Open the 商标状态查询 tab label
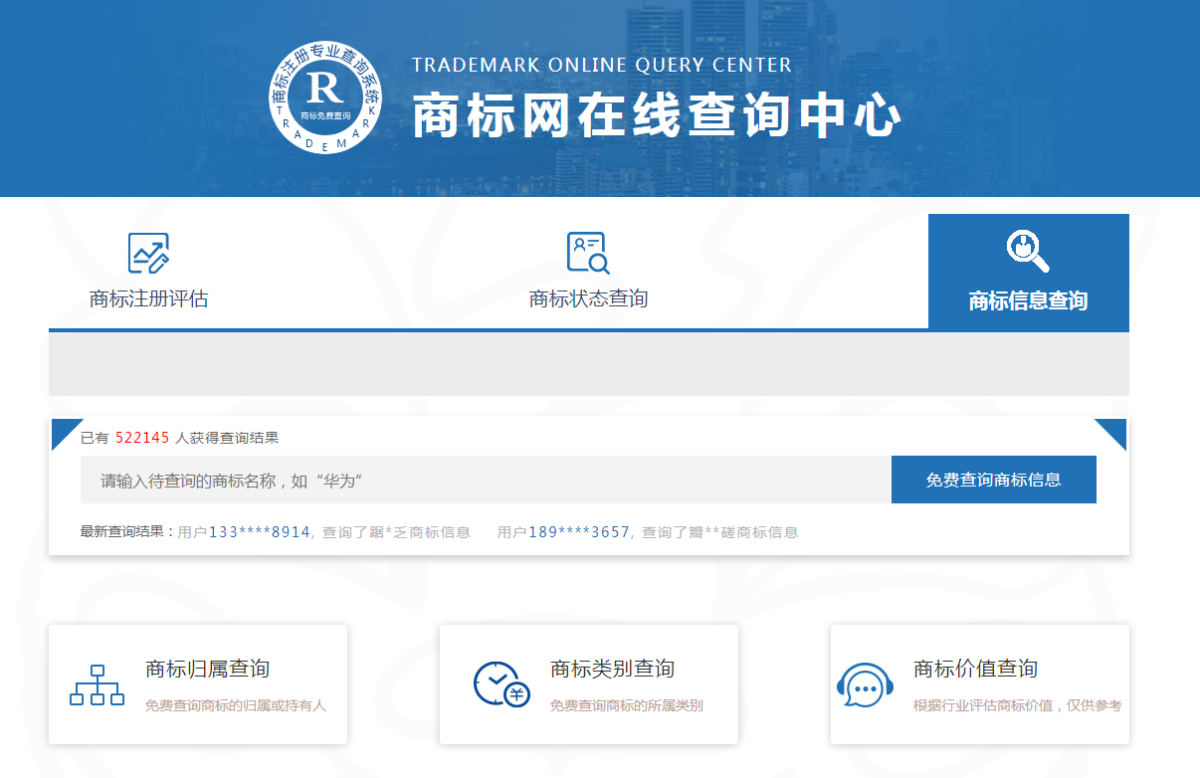 [x=588, y=299]
